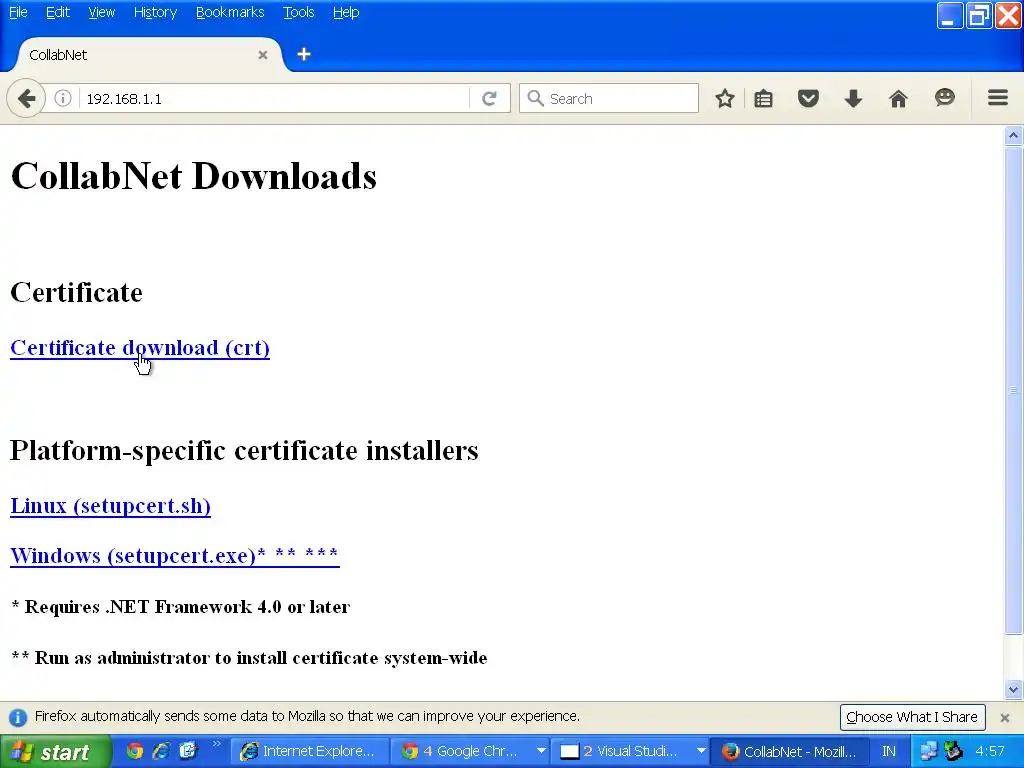The image size is (1024, 768).
Task: Switch to Internet Explorer taskbar button
Action: 310,752
